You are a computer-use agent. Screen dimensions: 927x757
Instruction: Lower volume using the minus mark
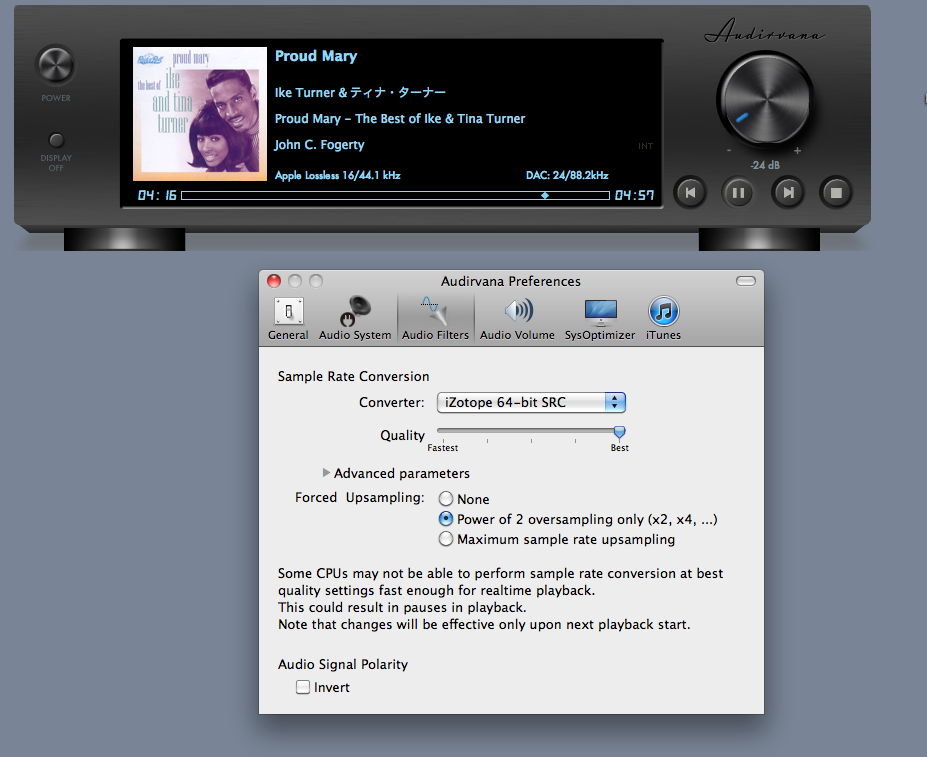pos(729,151)
